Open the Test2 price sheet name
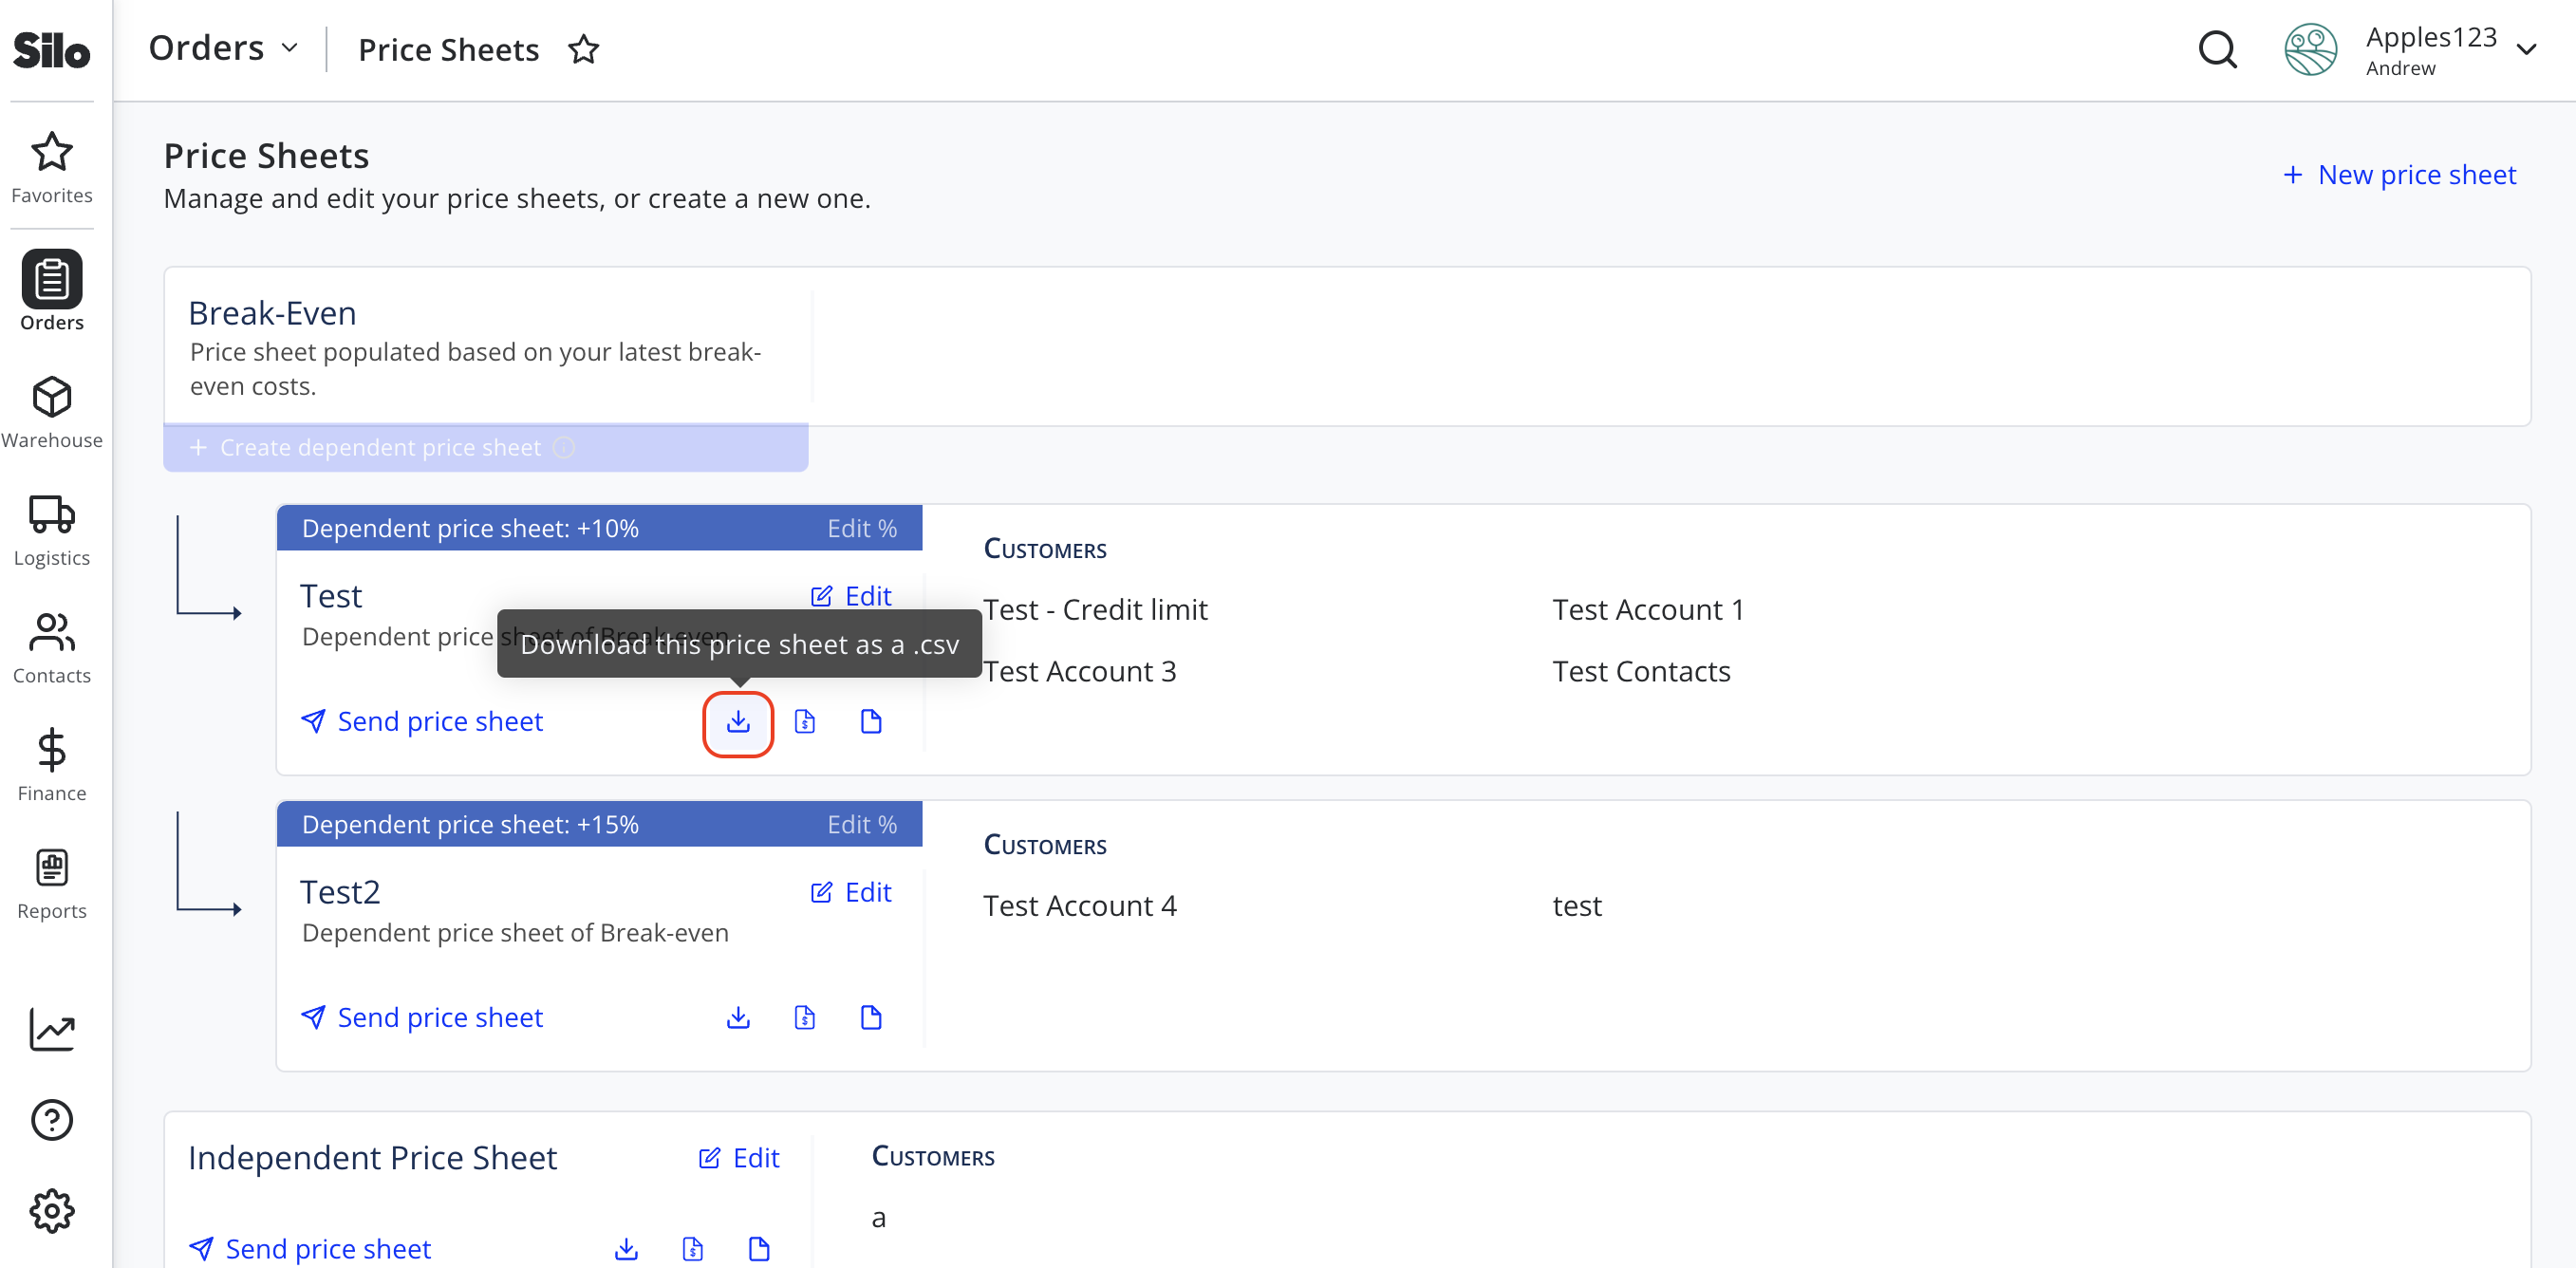Screen dimensions: 2576x1268 340,892
